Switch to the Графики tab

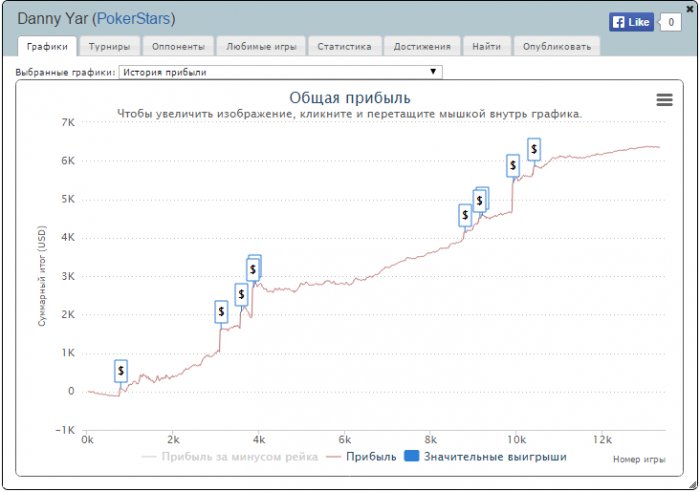point(47,46)
